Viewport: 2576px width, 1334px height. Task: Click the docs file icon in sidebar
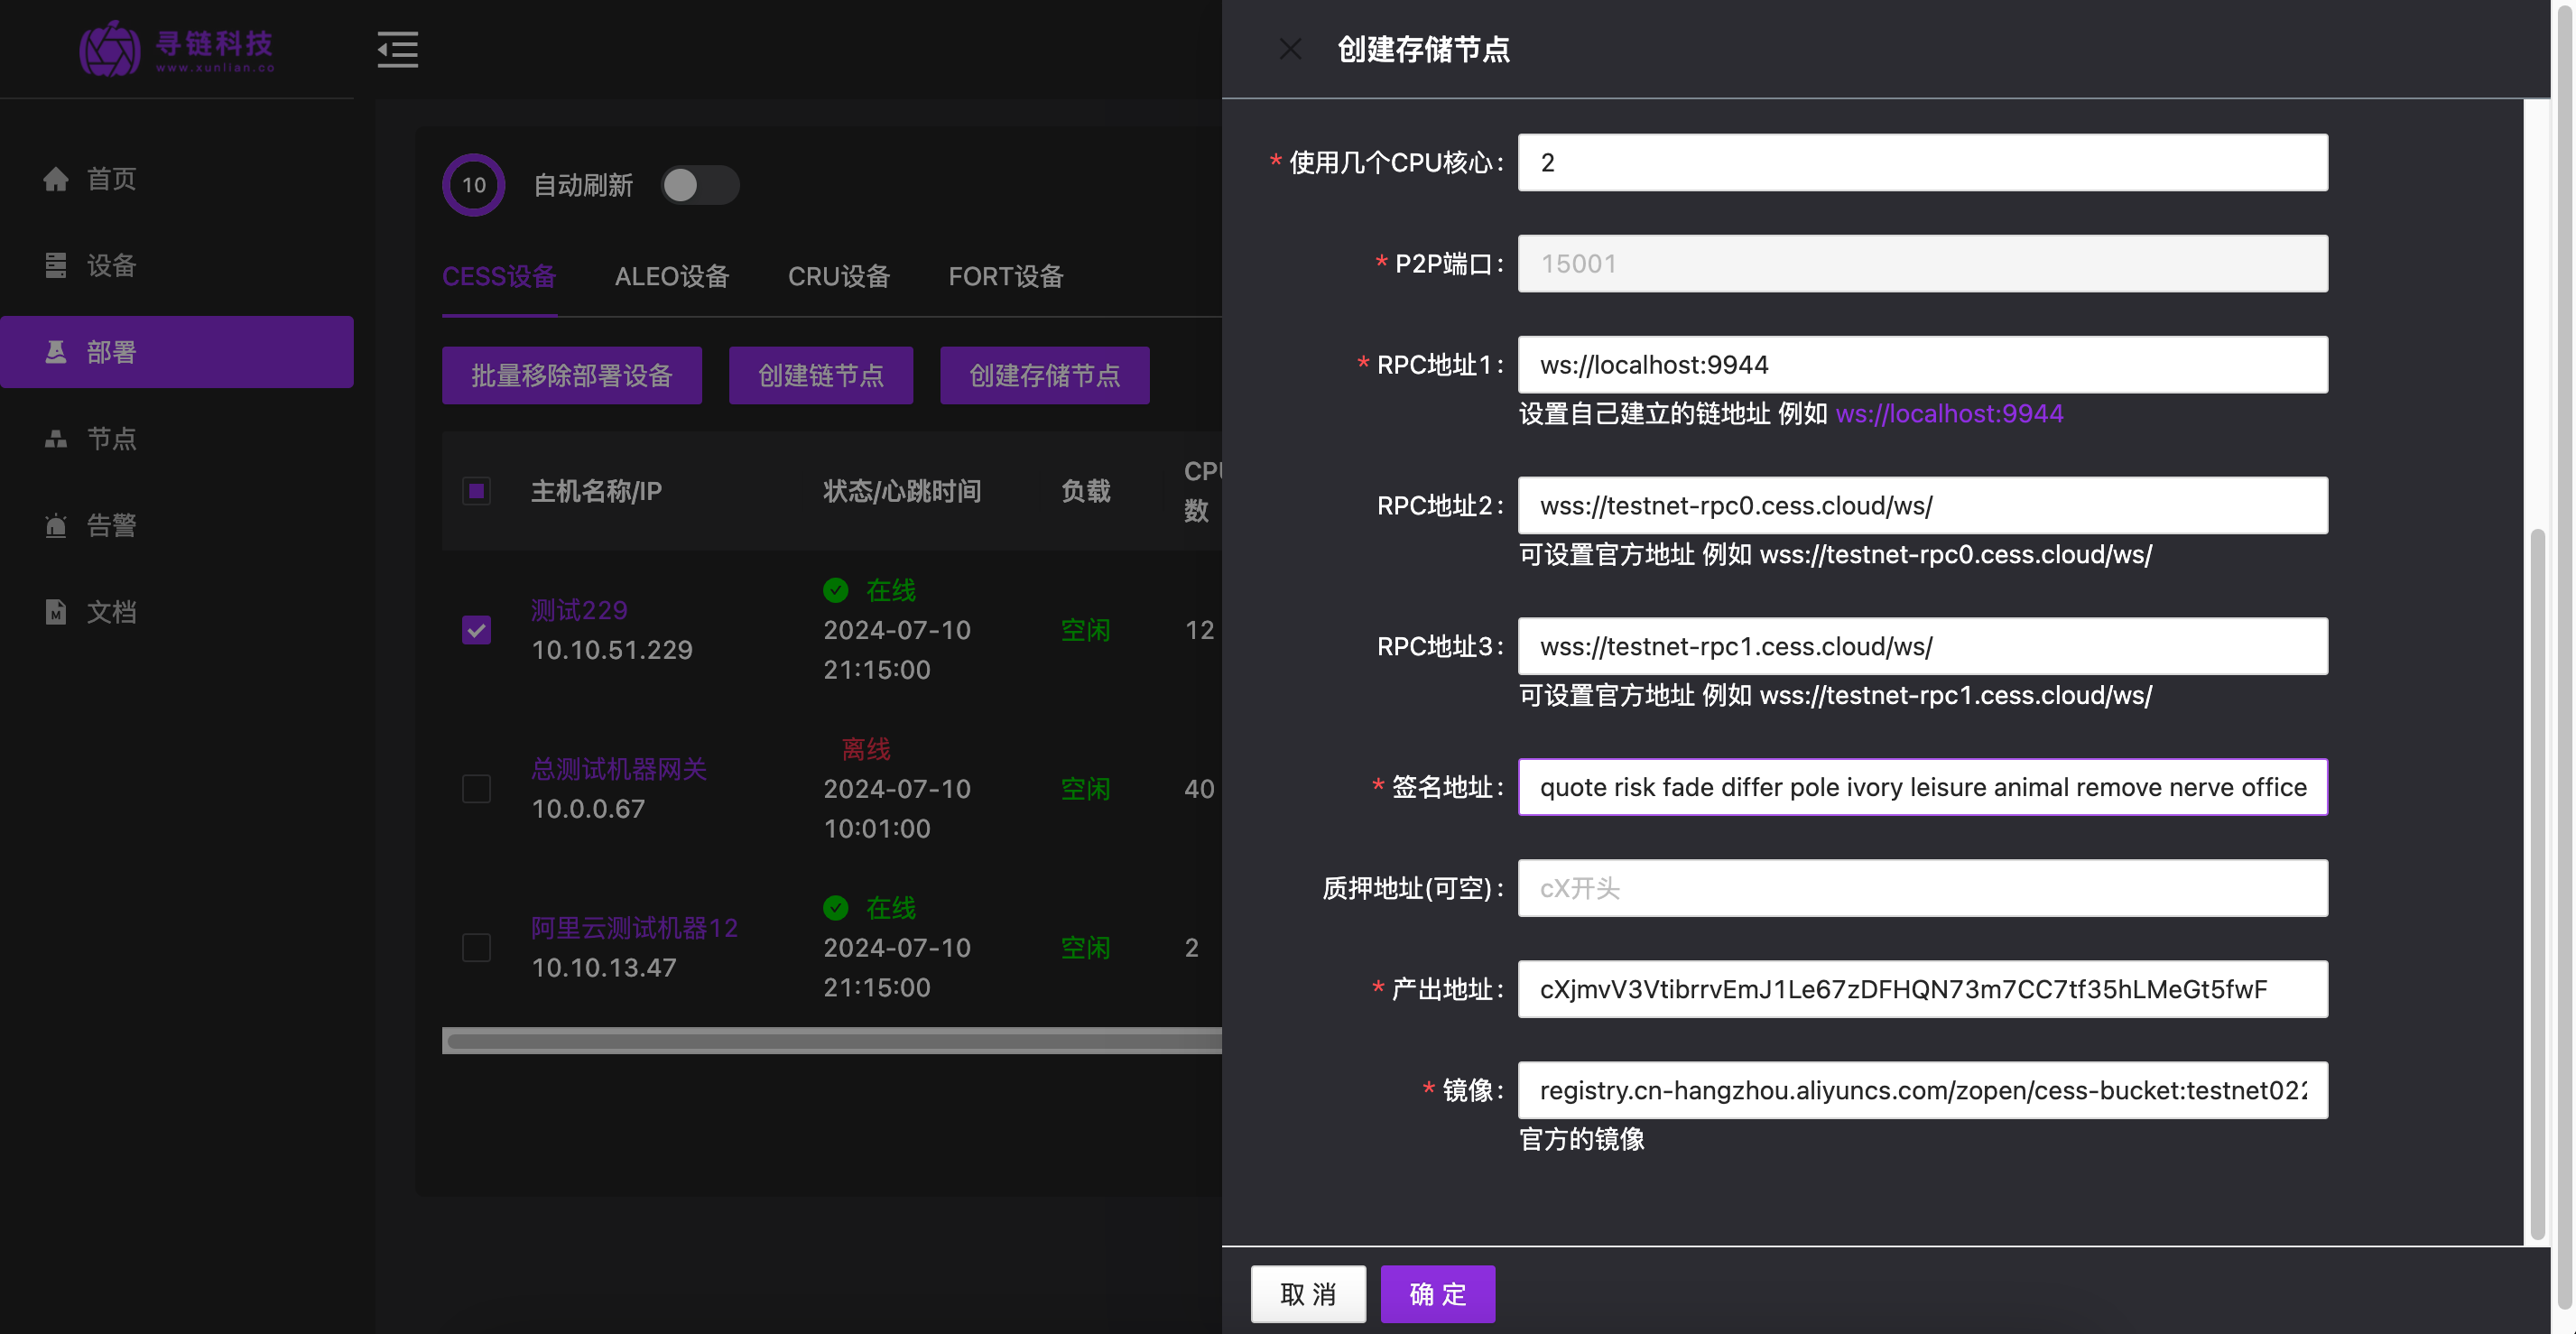point(56,612)
